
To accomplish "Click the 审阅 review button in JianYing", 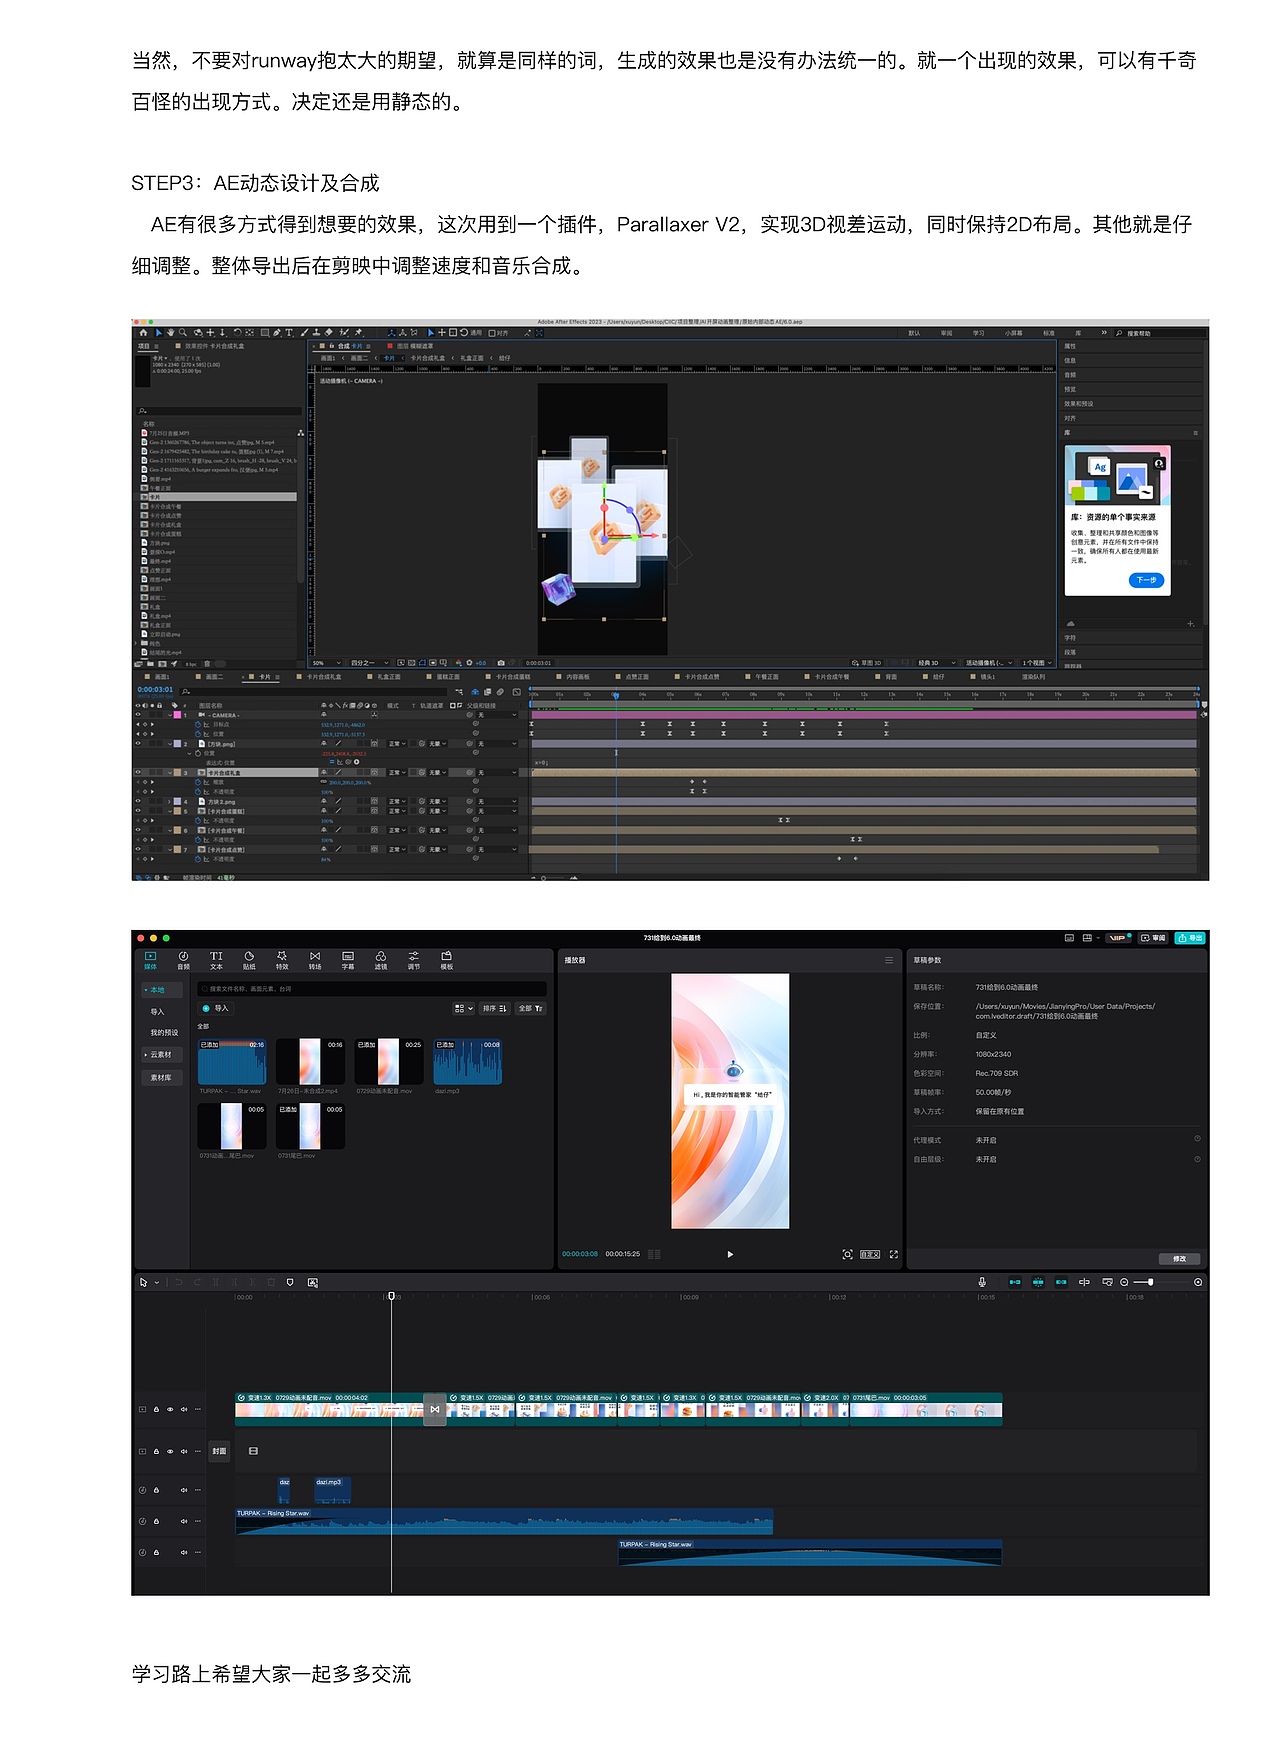I will 1153,938.
